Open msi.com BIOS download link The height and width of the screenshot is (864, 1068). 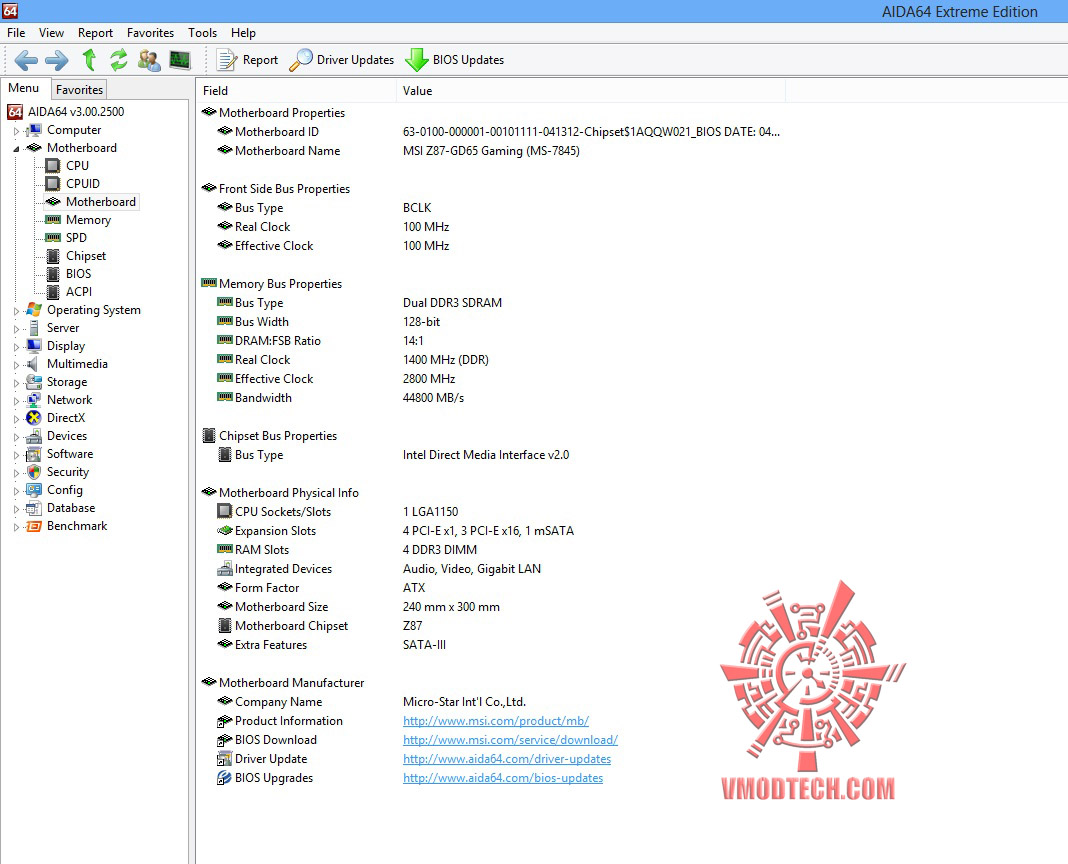coord(510,740)
